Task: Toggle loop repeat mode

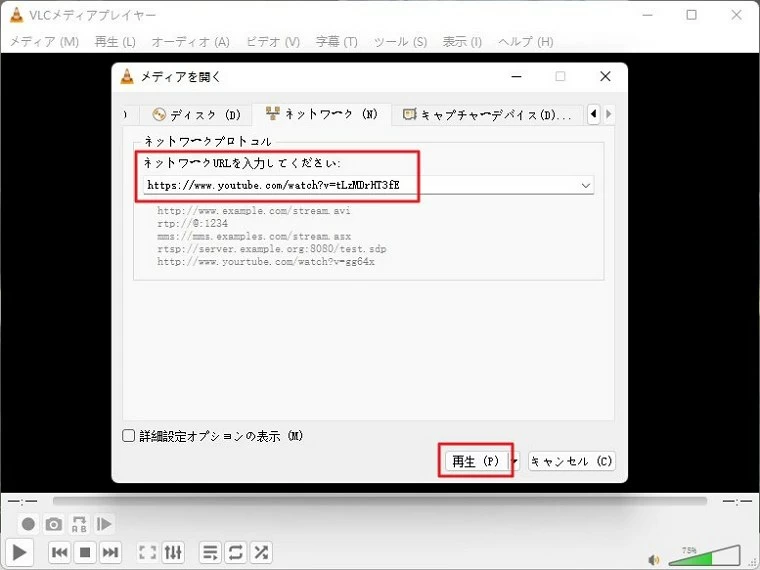Action: point(236,552)
